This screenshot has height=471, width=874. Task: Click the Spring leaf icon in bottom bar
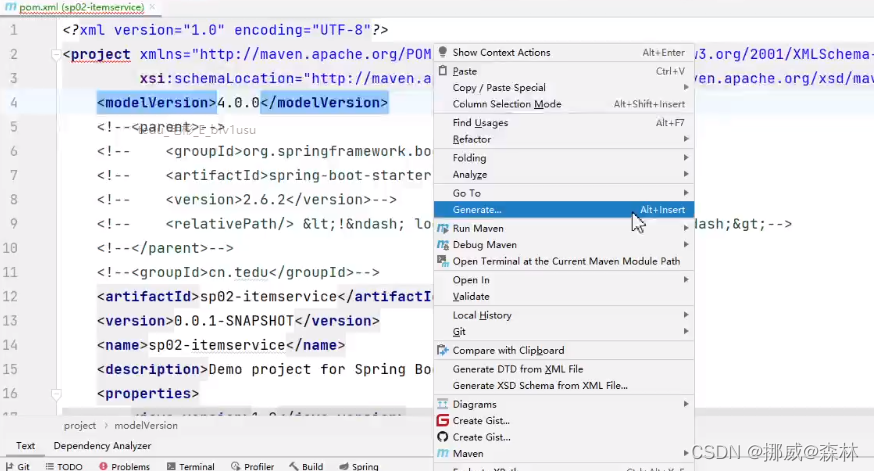pos(344,466)
